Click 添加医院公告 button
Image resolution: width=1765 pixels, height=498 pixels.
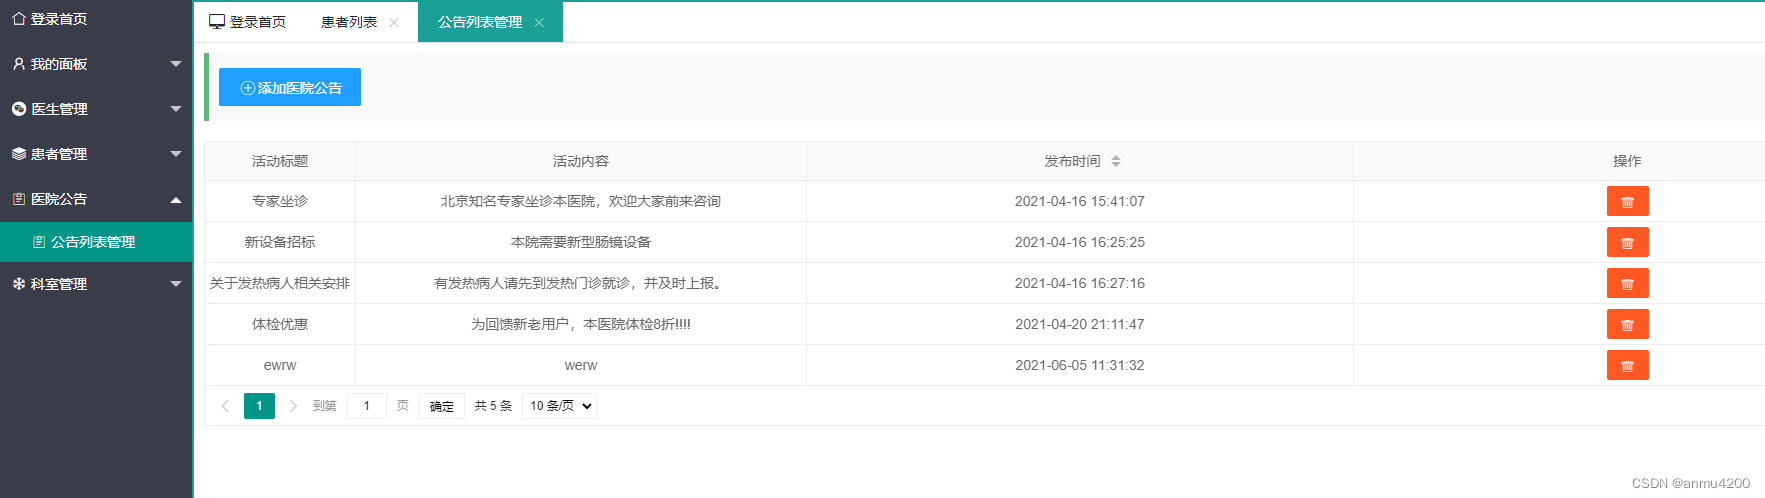290,87
